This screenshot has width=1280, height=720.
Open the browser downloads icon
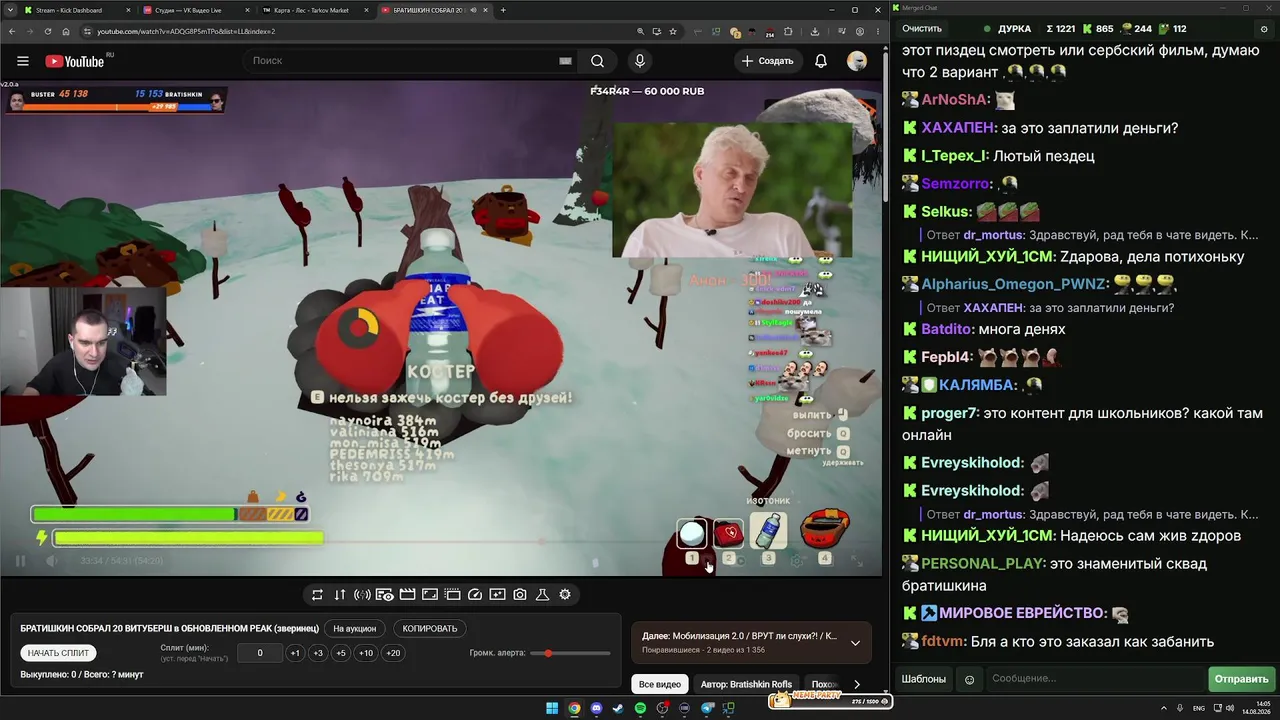coord(815,31)
